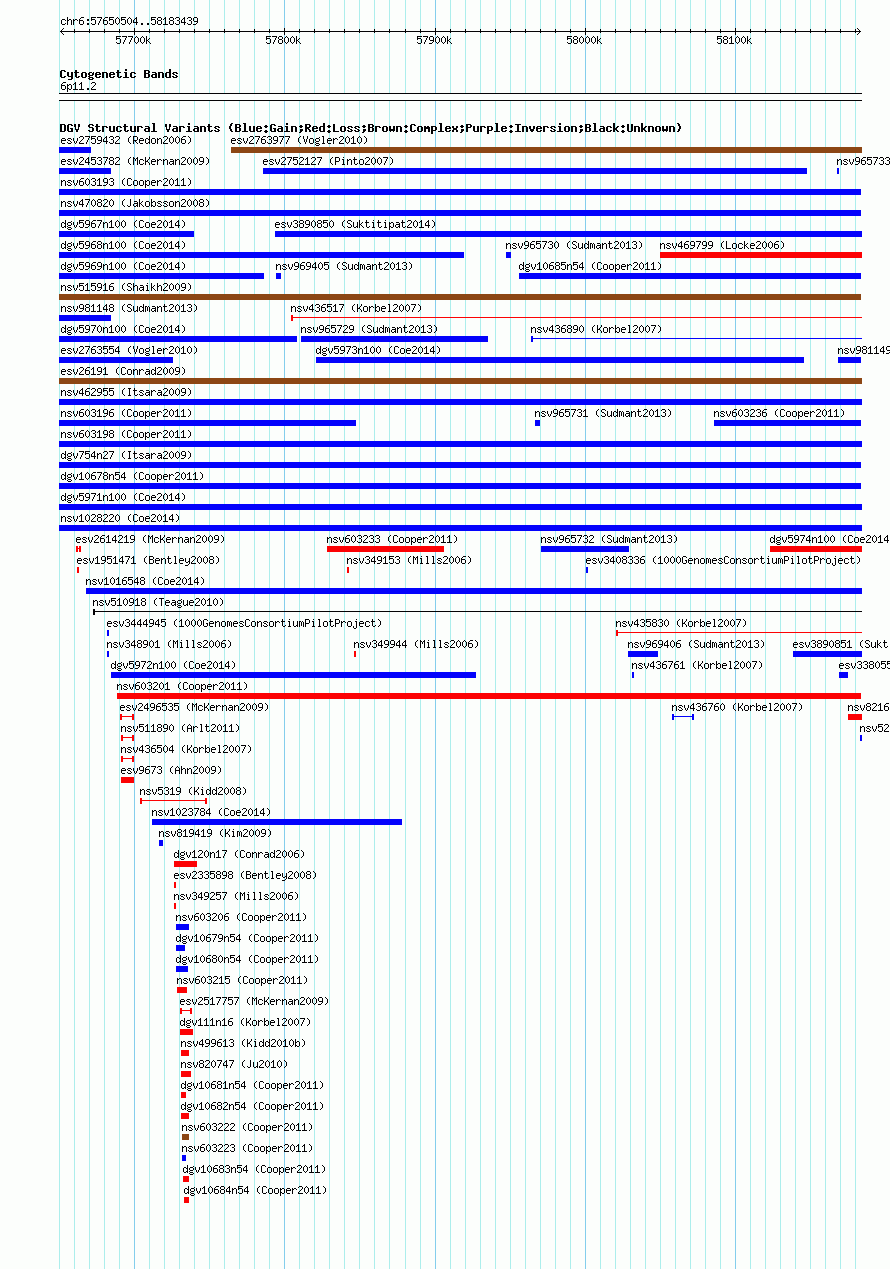Click the brown nsv515916 (Shaikh2009) complex bar

click(x=460, y=297)
